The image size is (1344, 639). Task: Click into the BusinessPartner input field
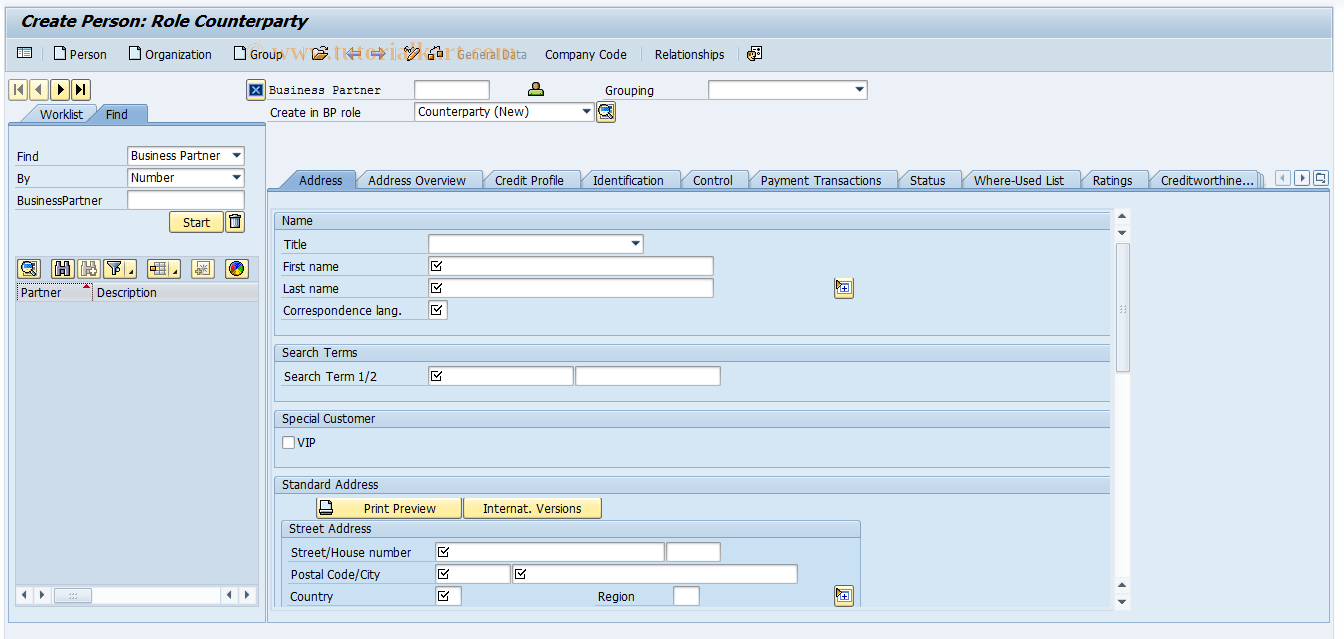(186, 200)
